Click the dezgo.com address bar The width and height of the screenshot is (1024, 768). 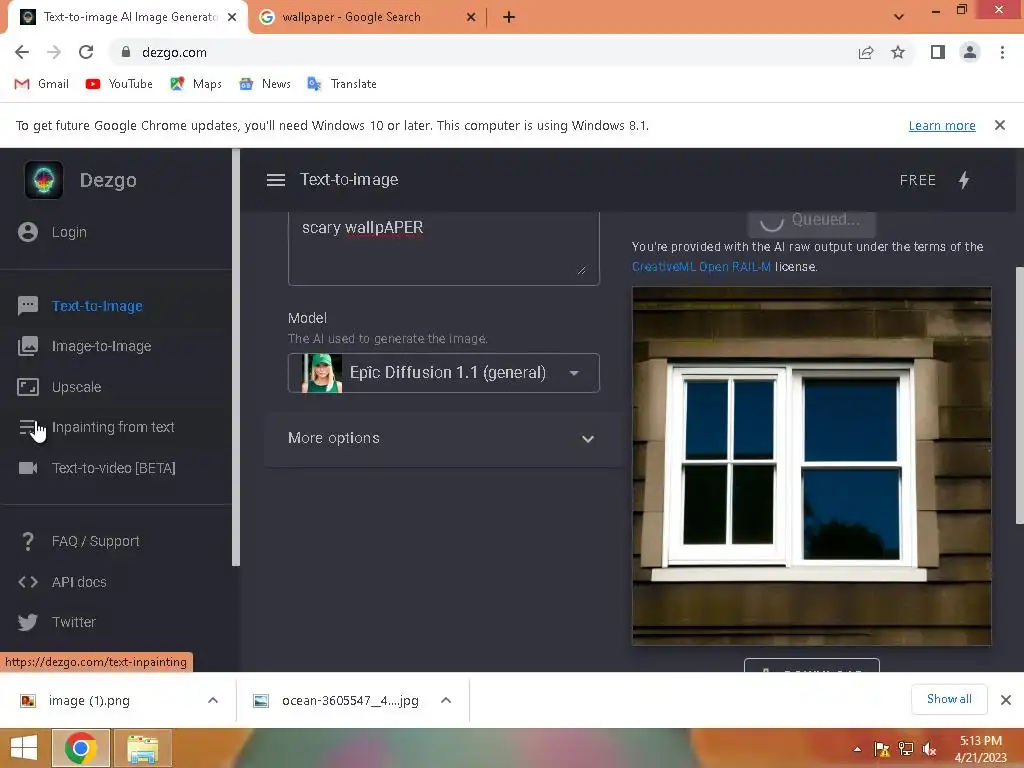483,52
